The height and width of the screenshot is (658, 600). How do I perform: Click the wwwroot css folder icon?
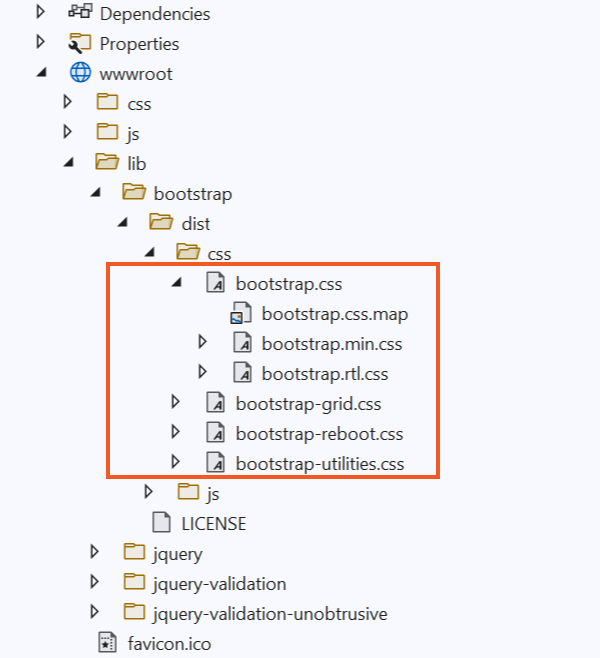point(107,101)
